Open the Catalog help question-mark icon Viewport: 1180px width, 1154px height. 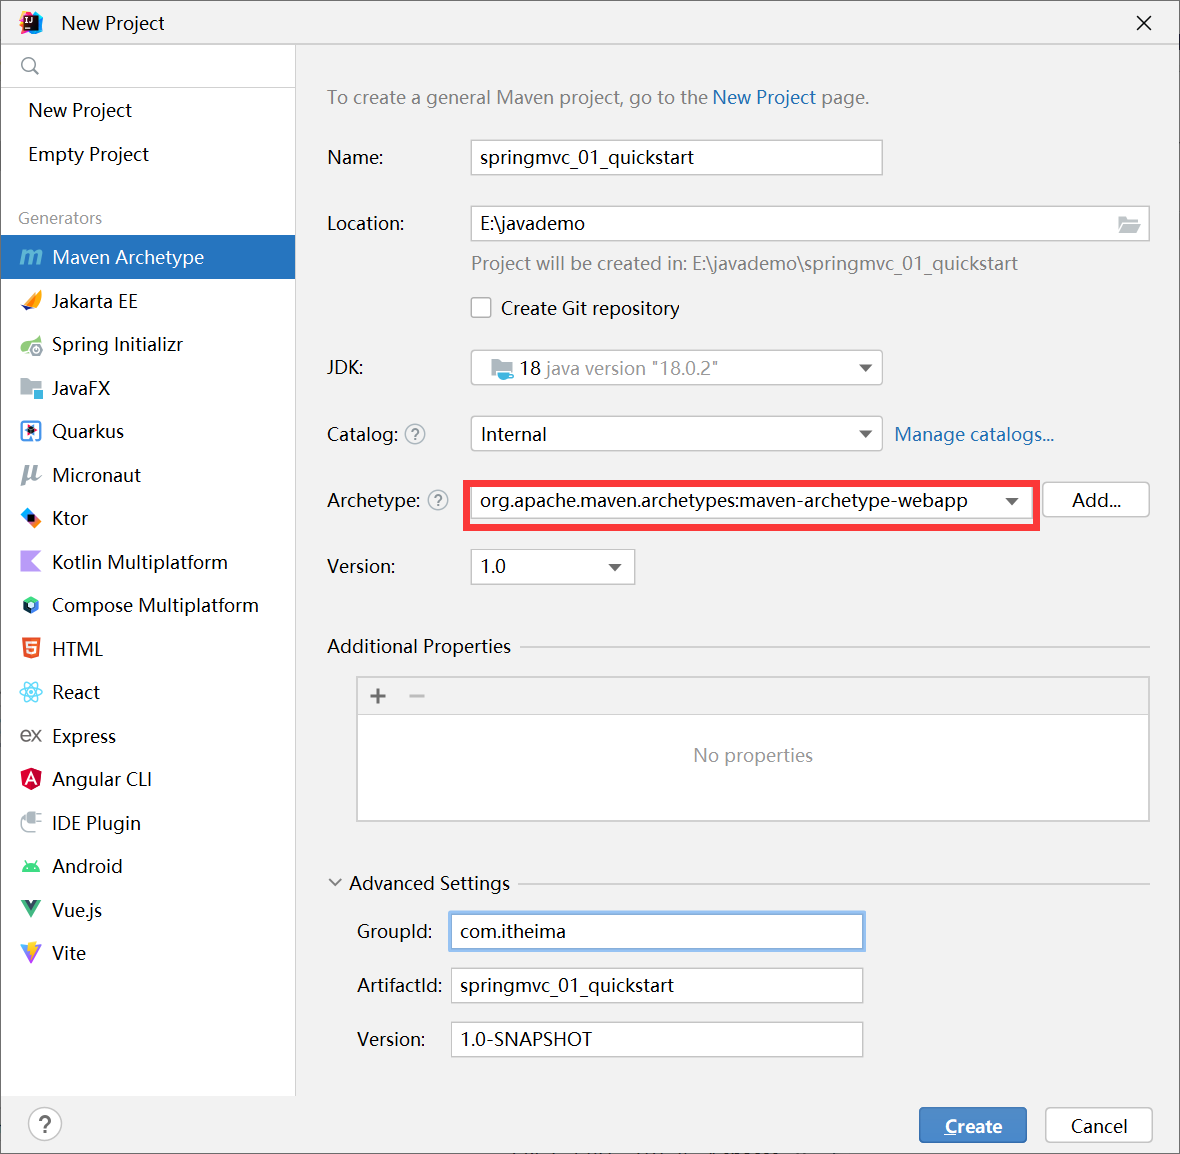coord(415,434)
